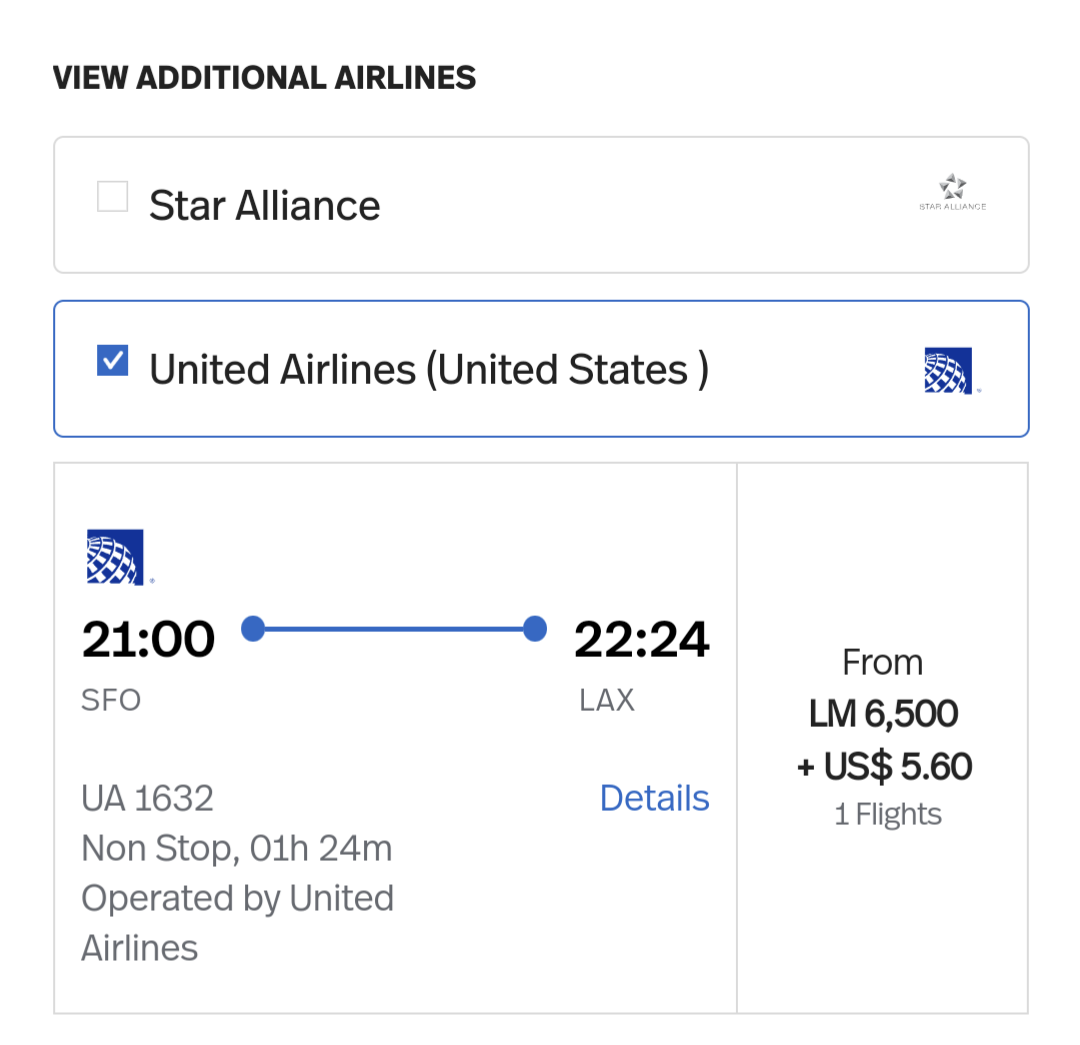The height and width of the screenshot is (1045, 1080).
Task: Click the United Airlines (United States) label
Action: [428, 370]
